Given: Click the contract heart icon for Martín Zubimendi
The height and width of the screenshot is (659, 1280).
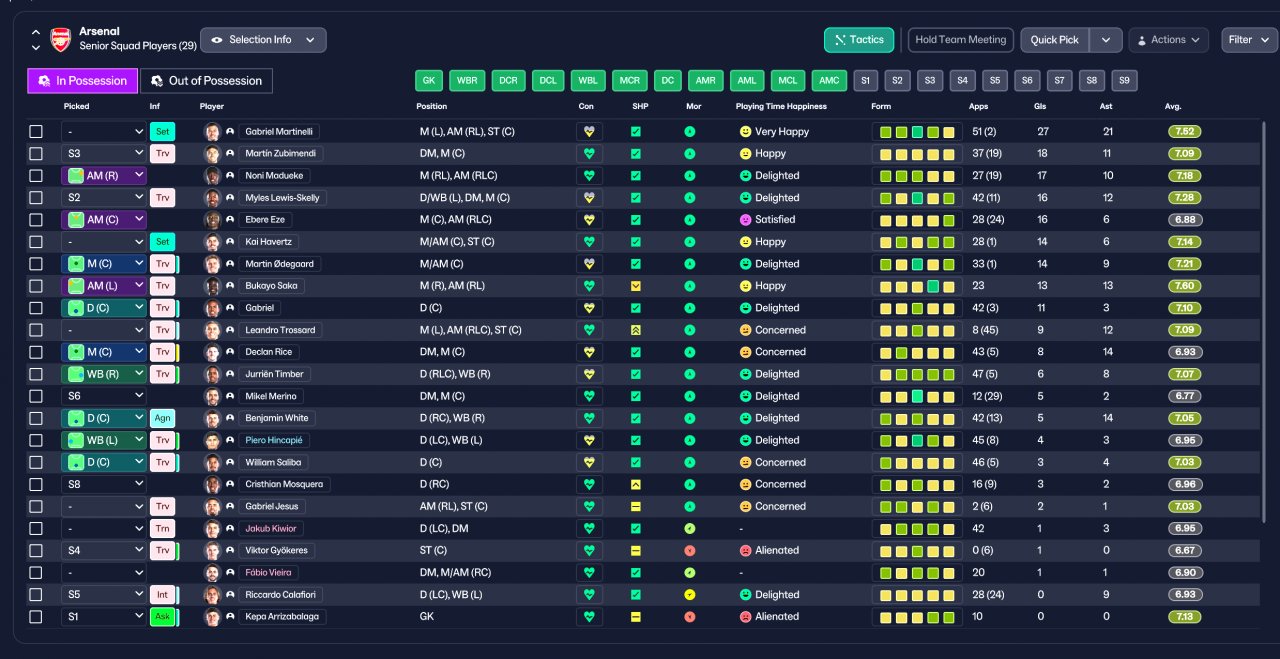Looking at the screenshot, I should (x=589, y=153).
